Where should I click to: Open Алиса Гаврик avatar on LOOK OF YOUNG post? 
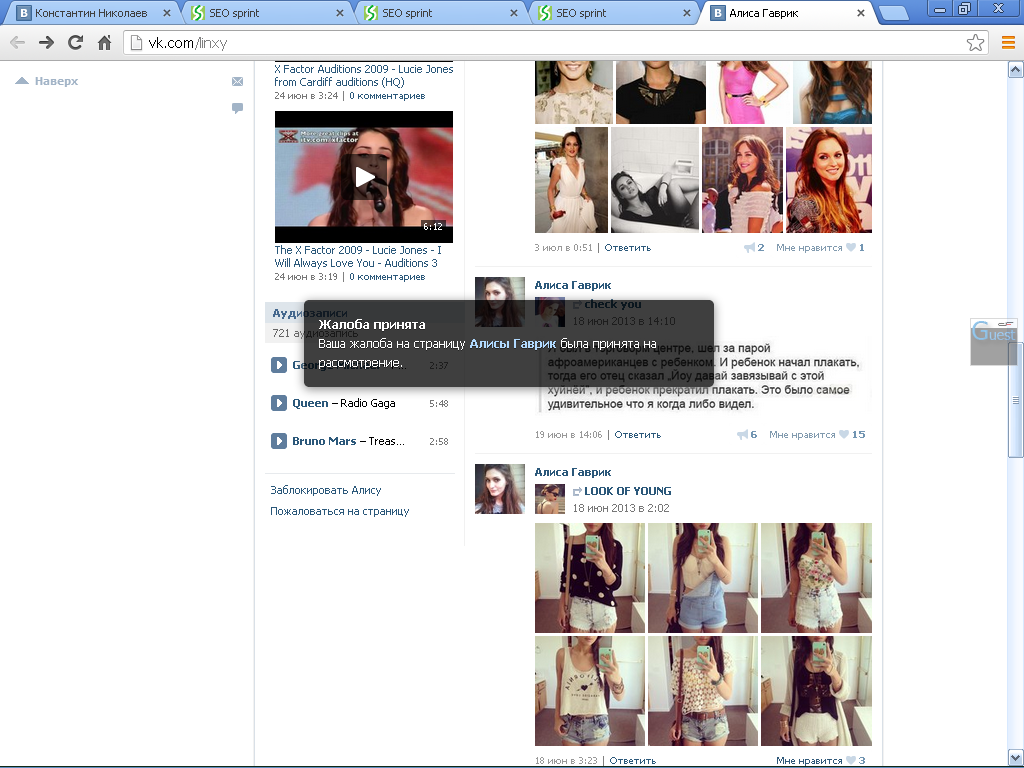(500, 489)
